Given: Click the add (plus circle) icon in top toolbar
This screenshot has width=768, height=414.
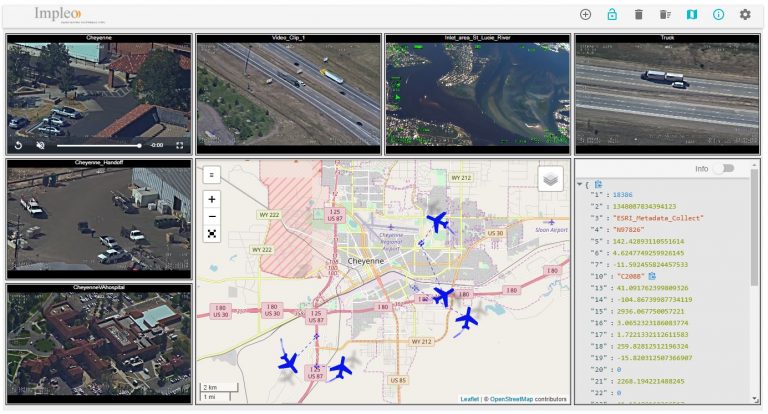Looking at the screenshot, I should (585, 14).
